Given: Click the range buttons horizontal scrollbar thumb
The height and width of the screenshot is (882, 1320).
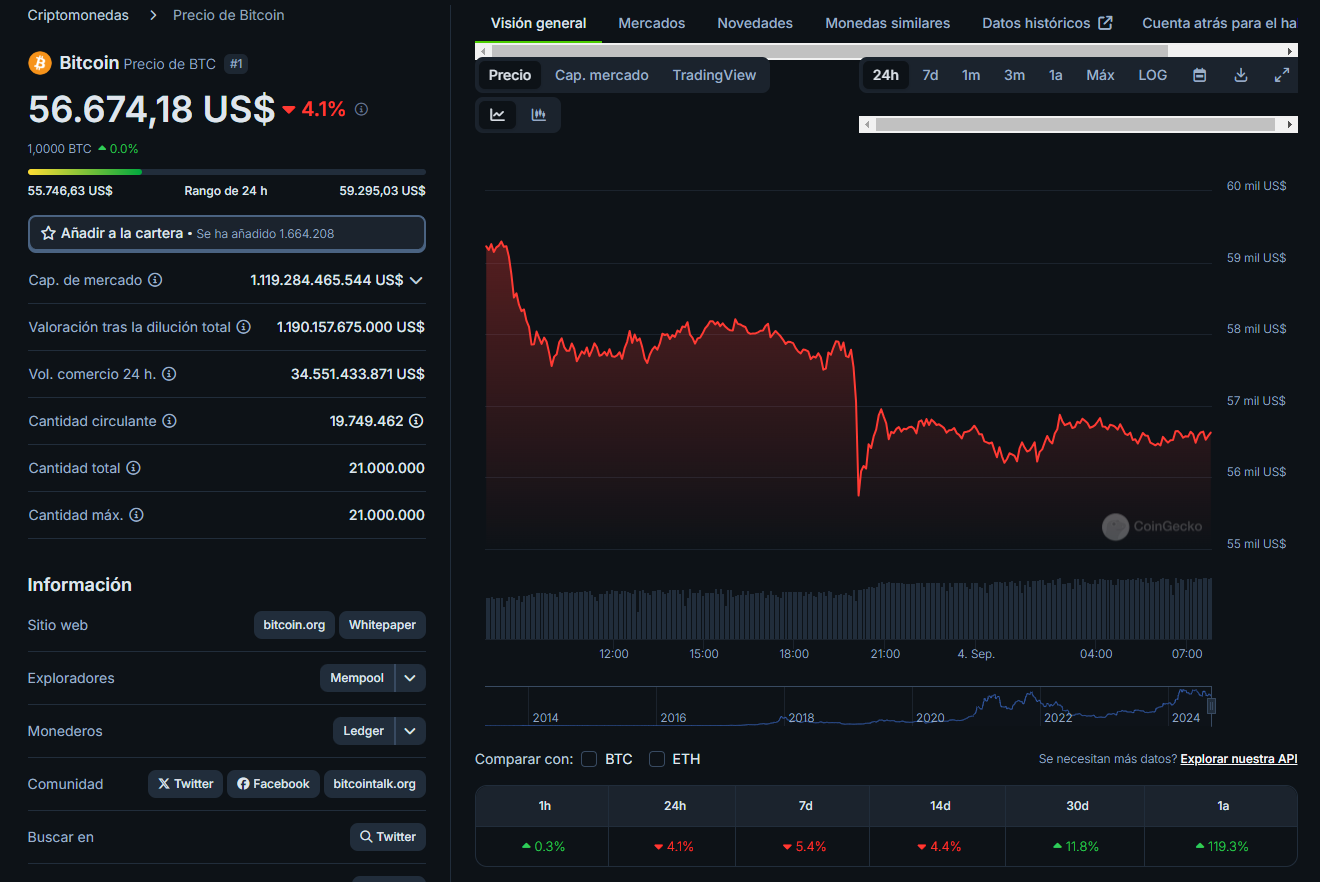Looking at the screenshot, I should coord(1075,124).
